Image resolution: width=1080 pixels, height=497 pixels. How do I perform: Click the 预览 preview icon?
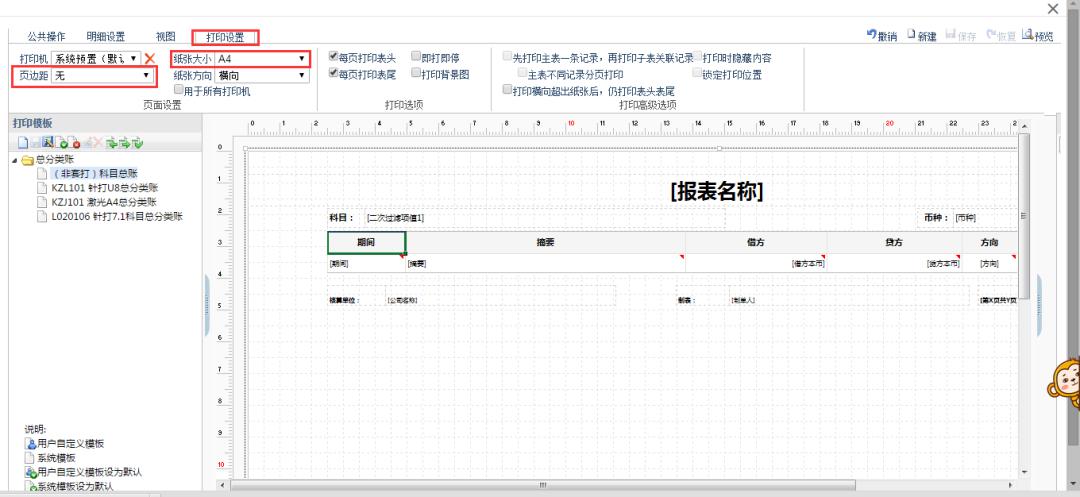(x=1028, y=34)
